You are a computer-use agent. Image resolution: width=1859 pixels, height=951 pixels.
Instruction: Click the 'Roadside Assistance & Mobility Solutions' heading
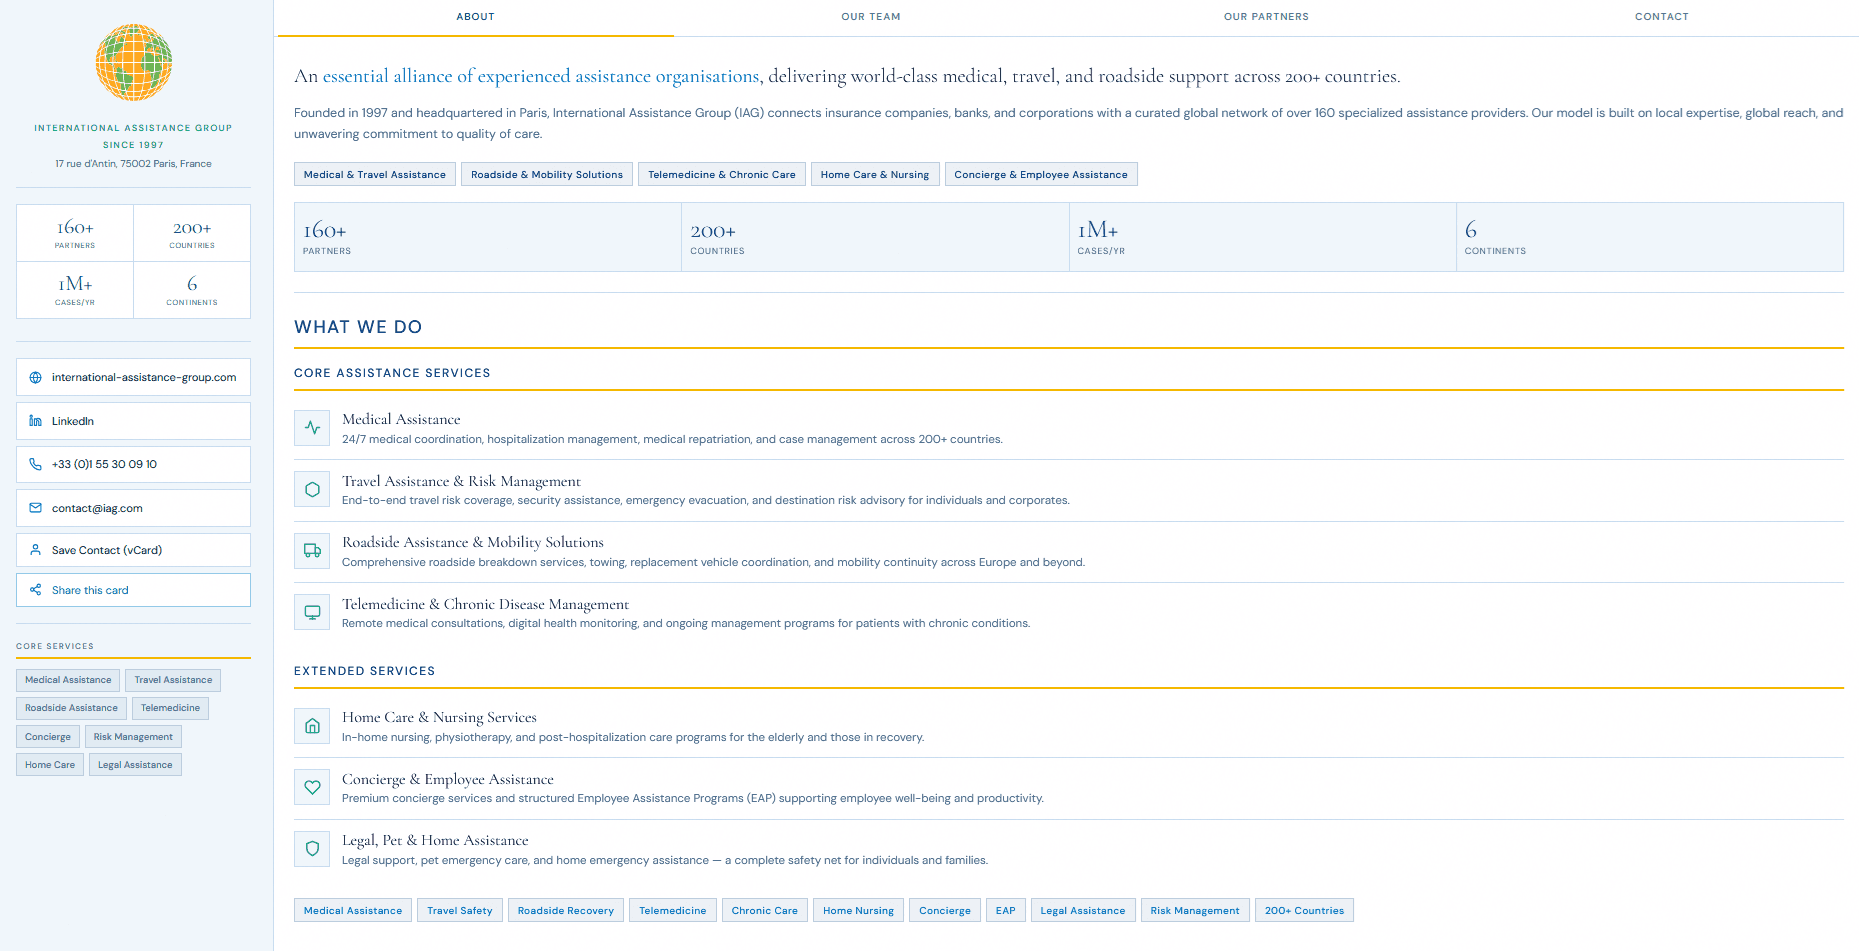click(473, 542)
